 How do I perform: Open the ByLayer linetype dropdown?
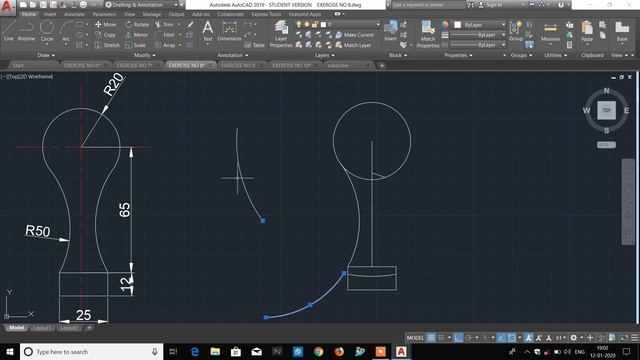478,45
